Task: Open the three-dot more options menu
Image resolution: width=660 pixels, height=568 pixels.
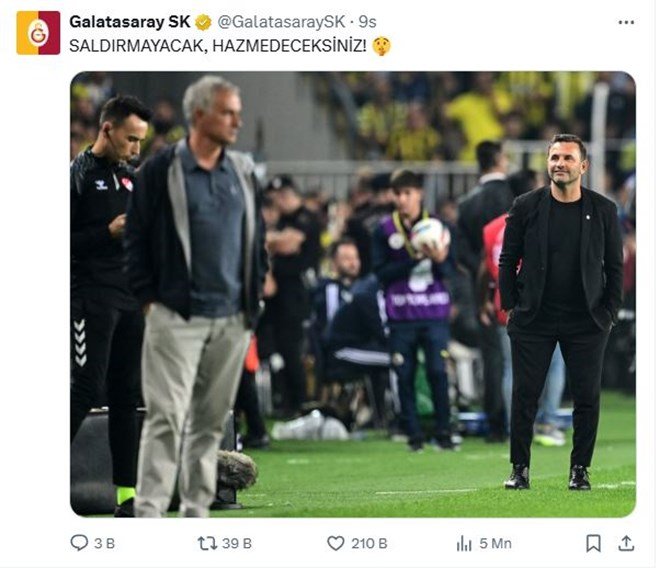Action: tap(626, 22)
